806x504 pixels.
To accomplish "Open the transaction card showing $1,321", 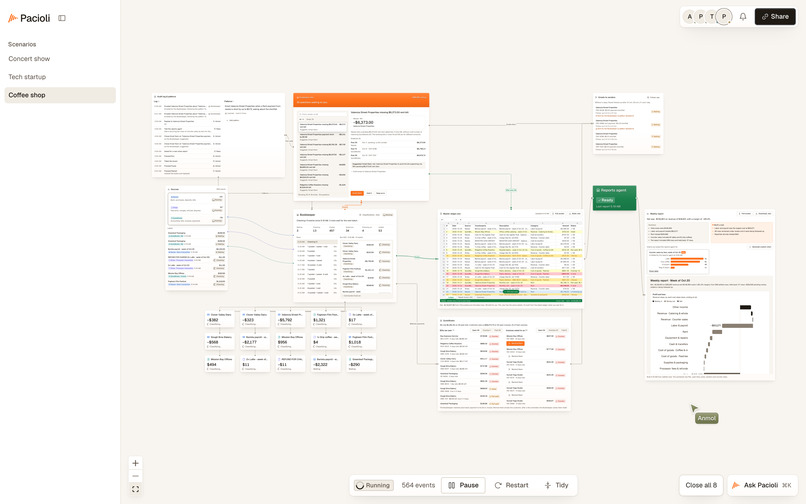I will (326, 319).
